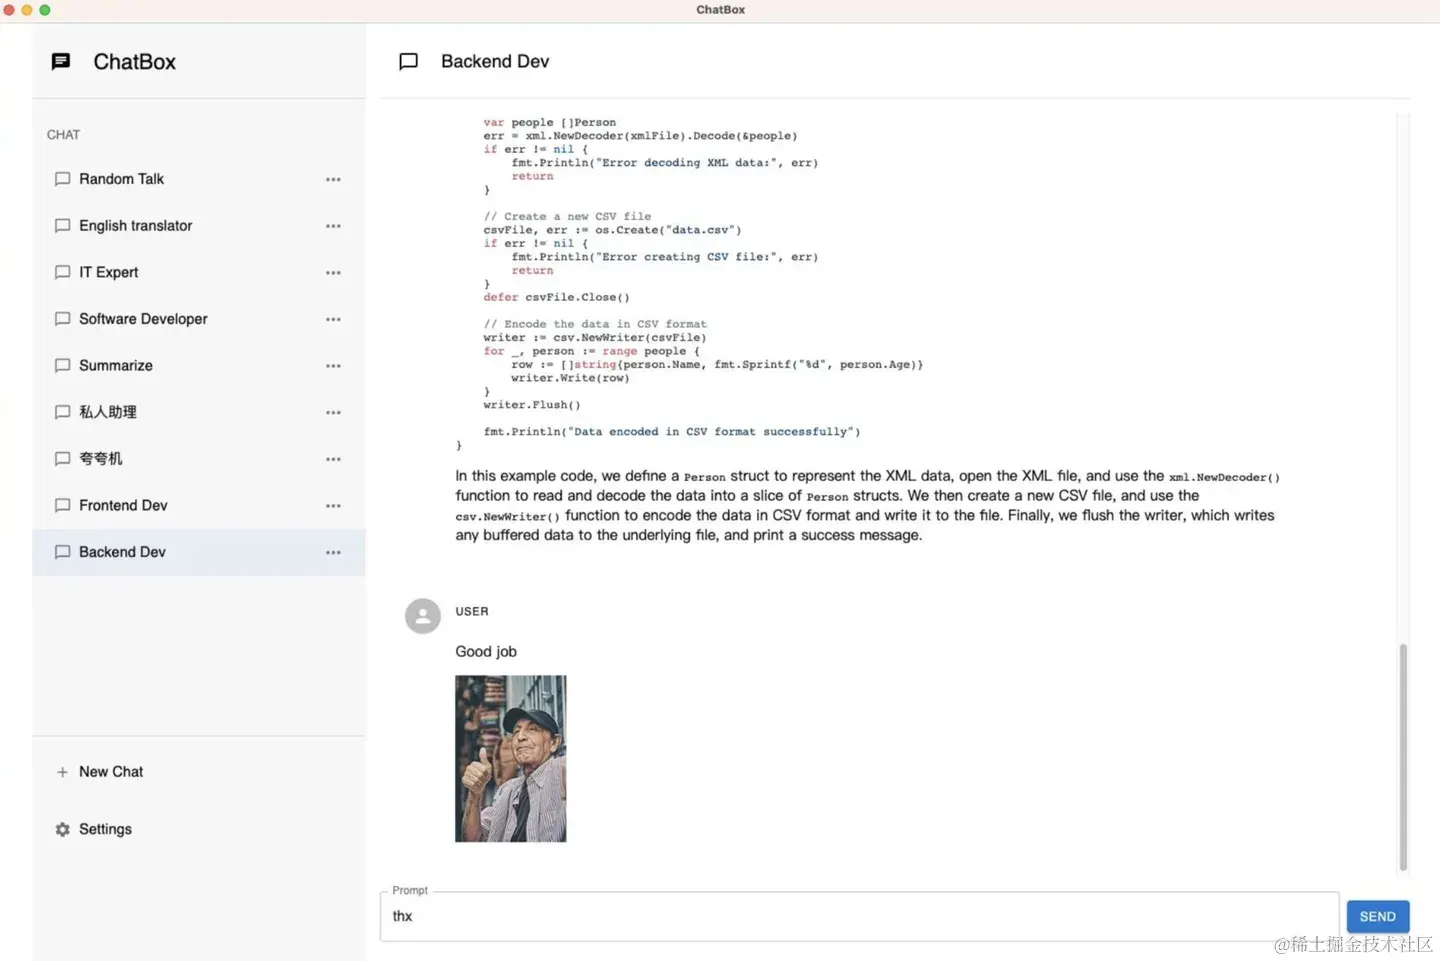Screen dimensions: 1440x961
Task: Click the SEND button
Action: point(1377,917)
